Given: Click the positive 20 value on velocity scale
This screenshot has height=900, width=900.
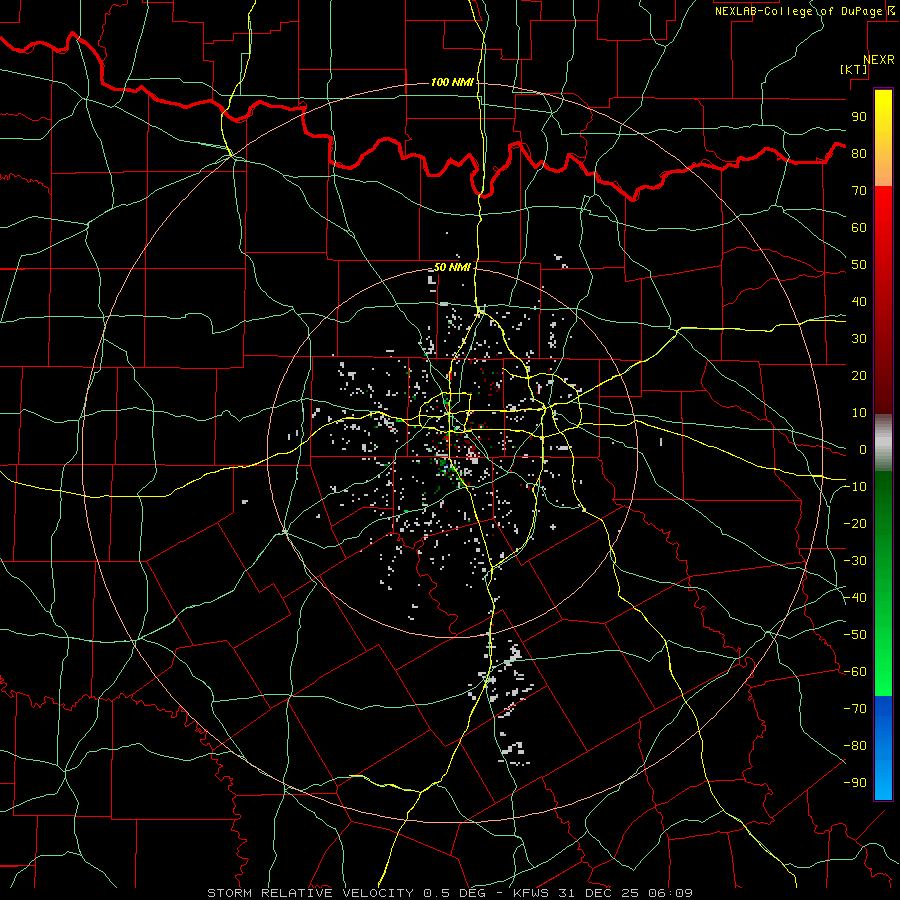Looking at the screenshot, I should (859, 375).
